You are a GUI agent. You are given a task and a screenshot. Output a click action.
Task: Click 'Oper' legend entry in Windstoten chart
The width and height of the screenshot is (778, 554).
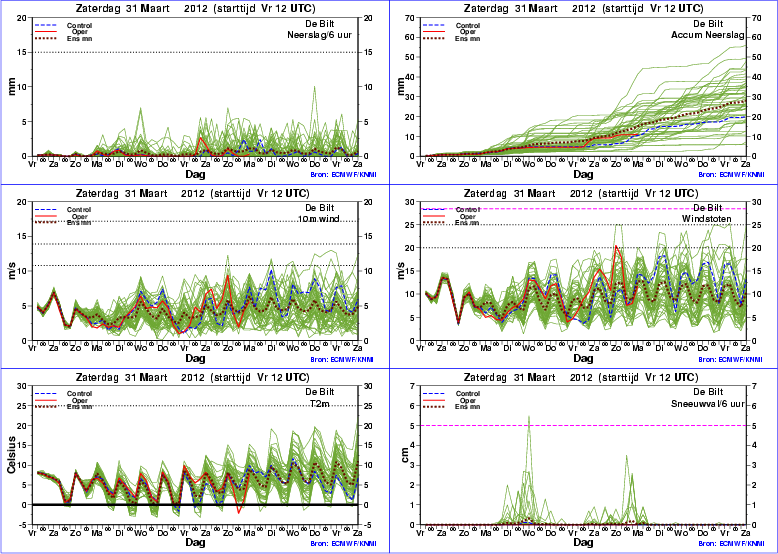[x=468, y=216]
